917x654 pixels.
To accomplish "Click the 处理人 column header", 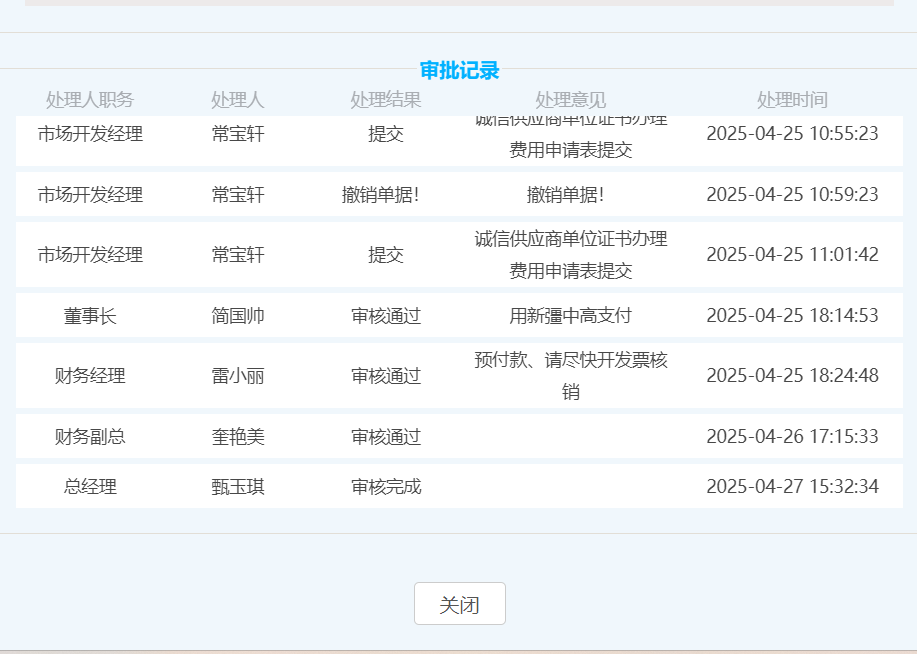I will click(238, 100).
